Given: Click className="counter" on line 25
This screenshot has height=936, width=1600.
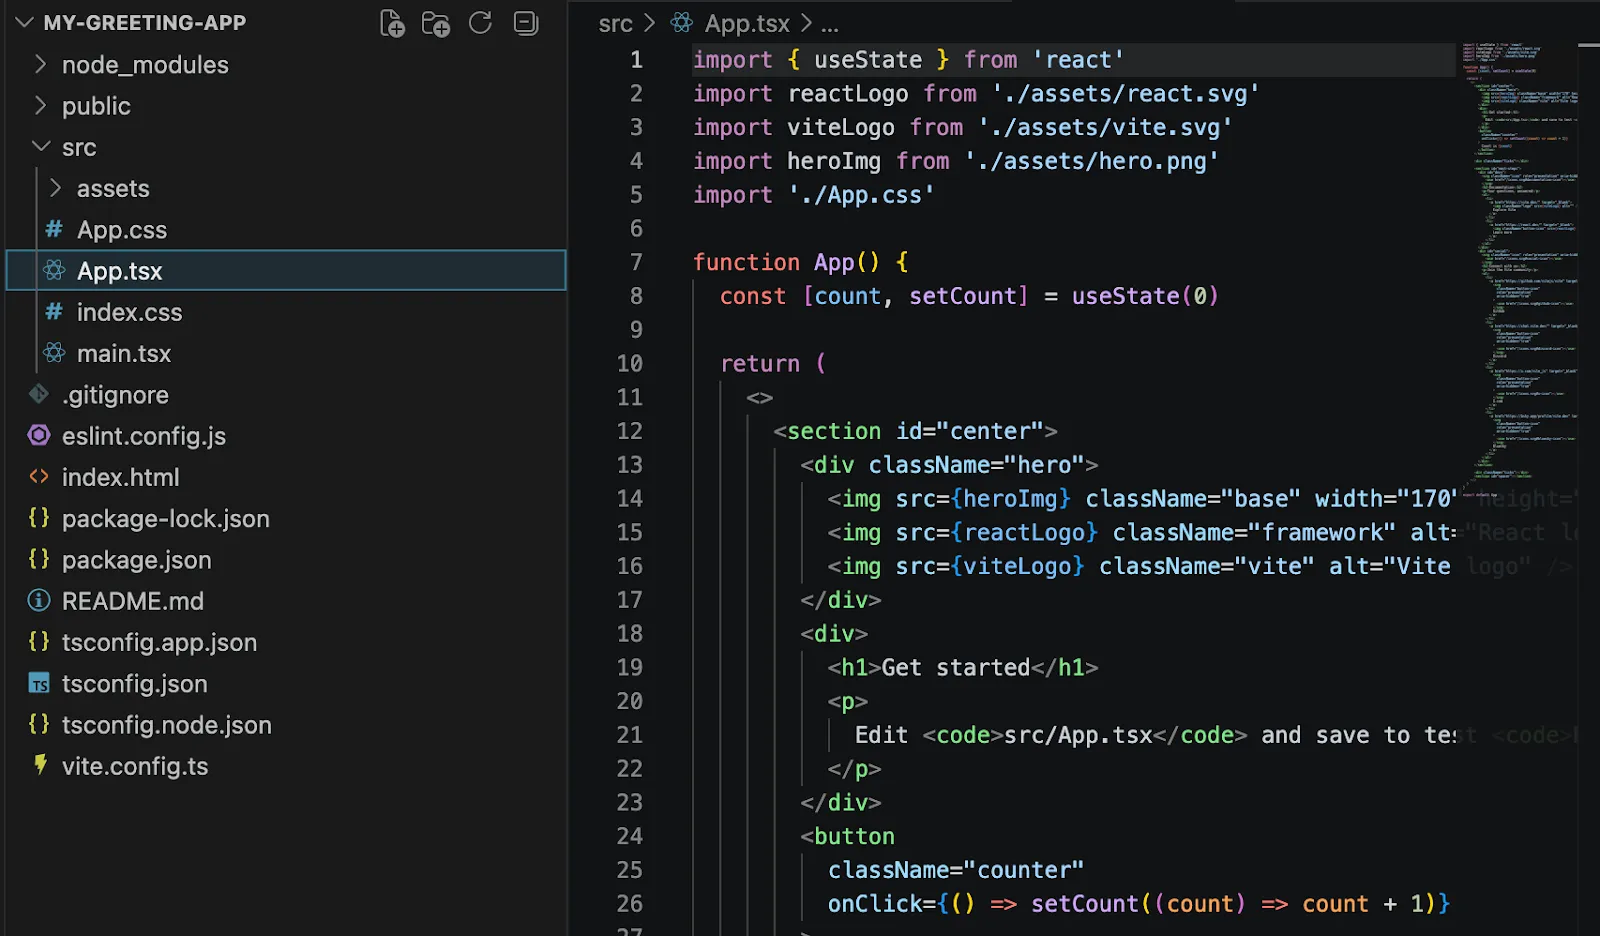Looking at the screenshot, I should [956, 870].
